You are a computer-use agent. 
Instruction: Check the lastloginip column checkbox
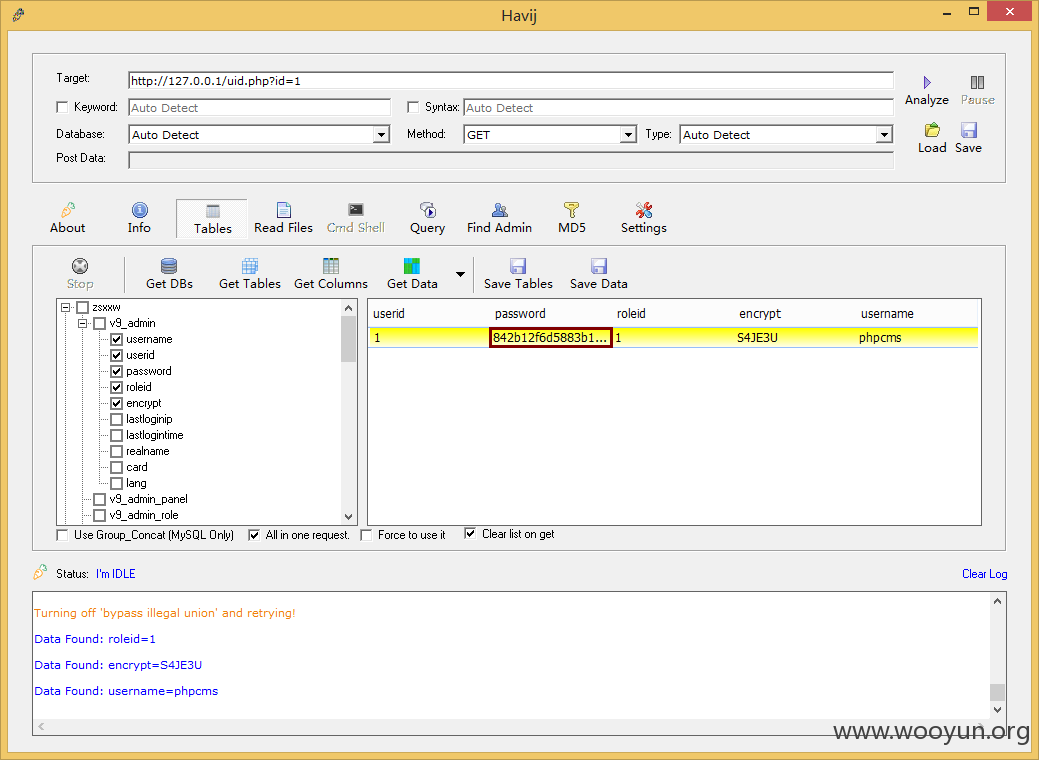pos(117,419)
